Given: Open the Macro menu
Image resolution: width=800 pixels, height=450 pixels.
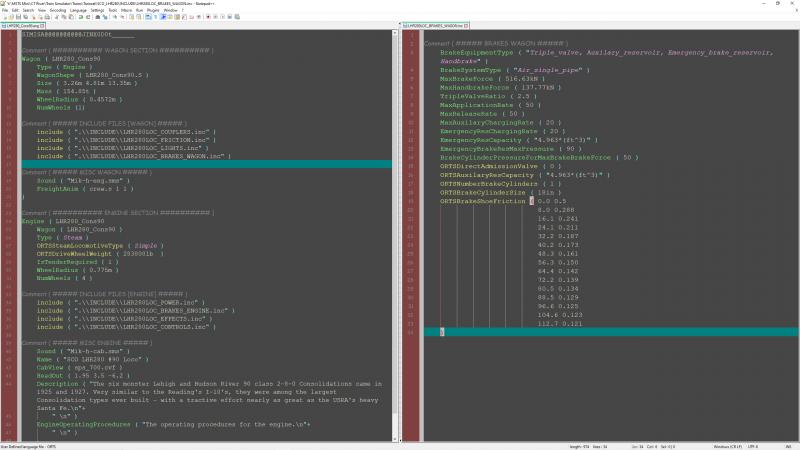Looking at the screenshot, I should tap(127, 10).
